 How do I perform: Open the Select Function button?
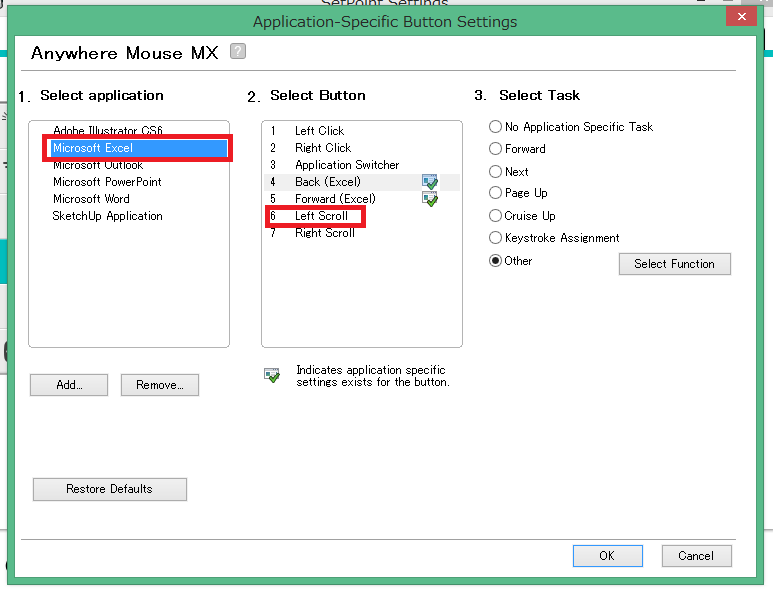tap(674, 264)
